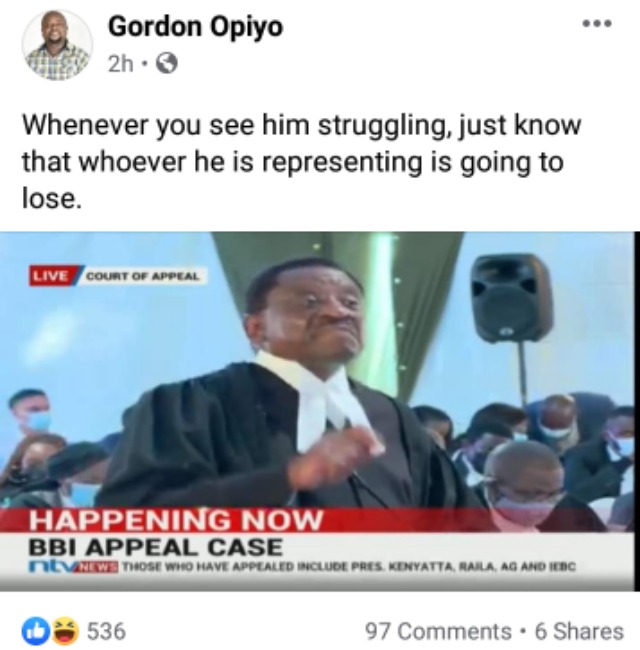
Task: Open the NTV court video thumbnail
Action: tap(318, 411)
